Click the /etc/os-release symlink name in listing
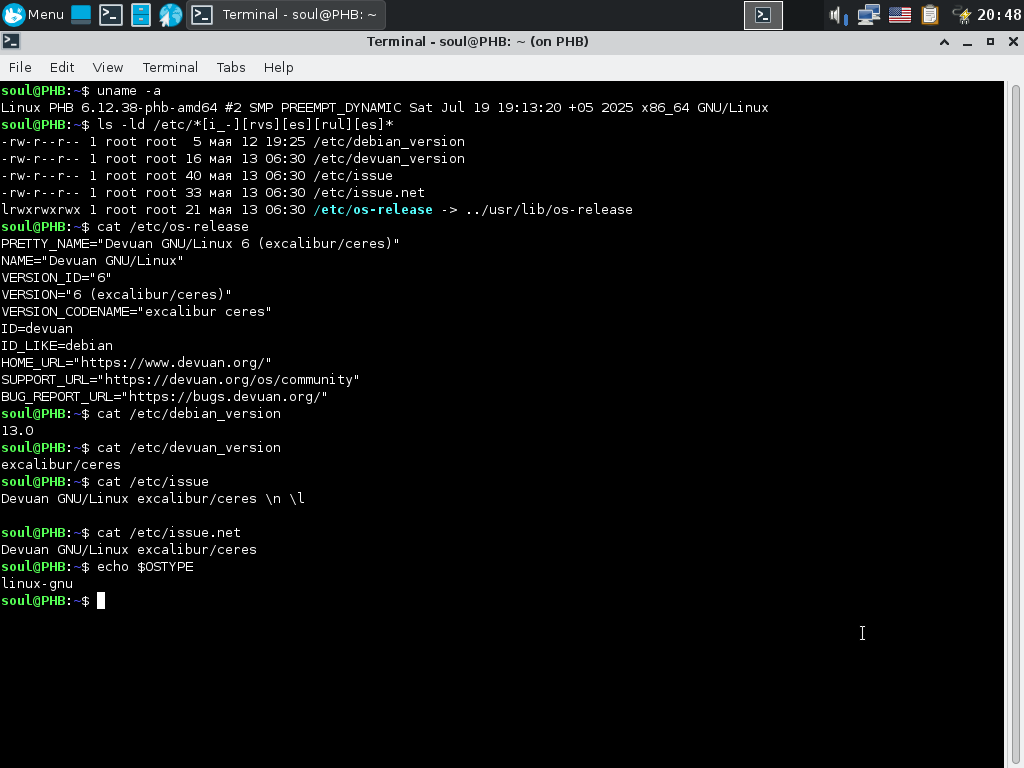 pos(373,210)
